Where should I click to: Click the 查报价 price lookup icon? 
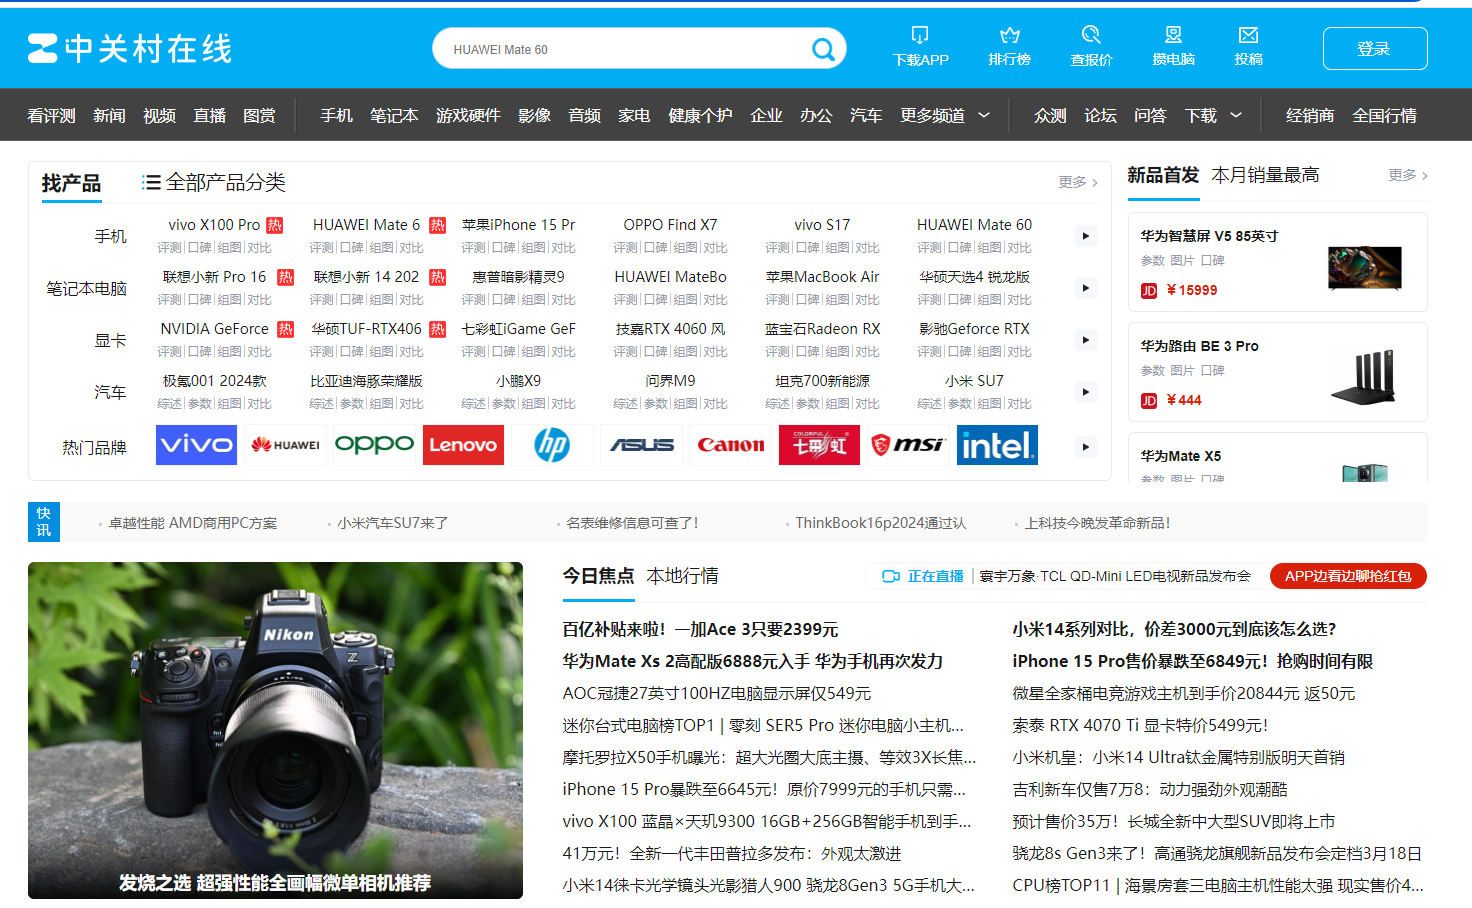[1091, 36]
